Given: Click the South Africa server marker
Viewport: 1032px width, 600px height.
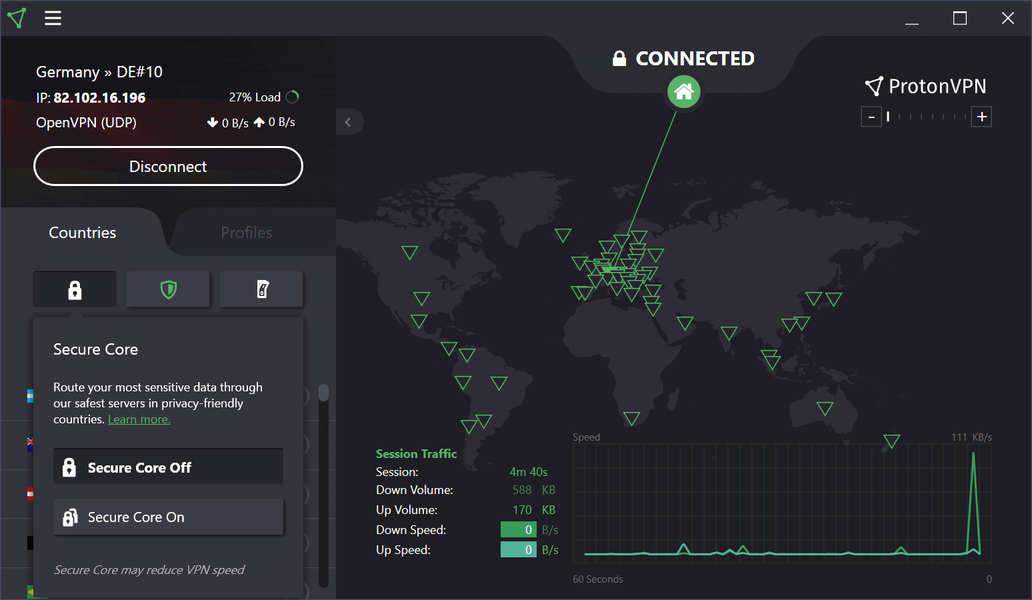Looking at the screenshot, I should pyautogui.click(x=632, y=418).
